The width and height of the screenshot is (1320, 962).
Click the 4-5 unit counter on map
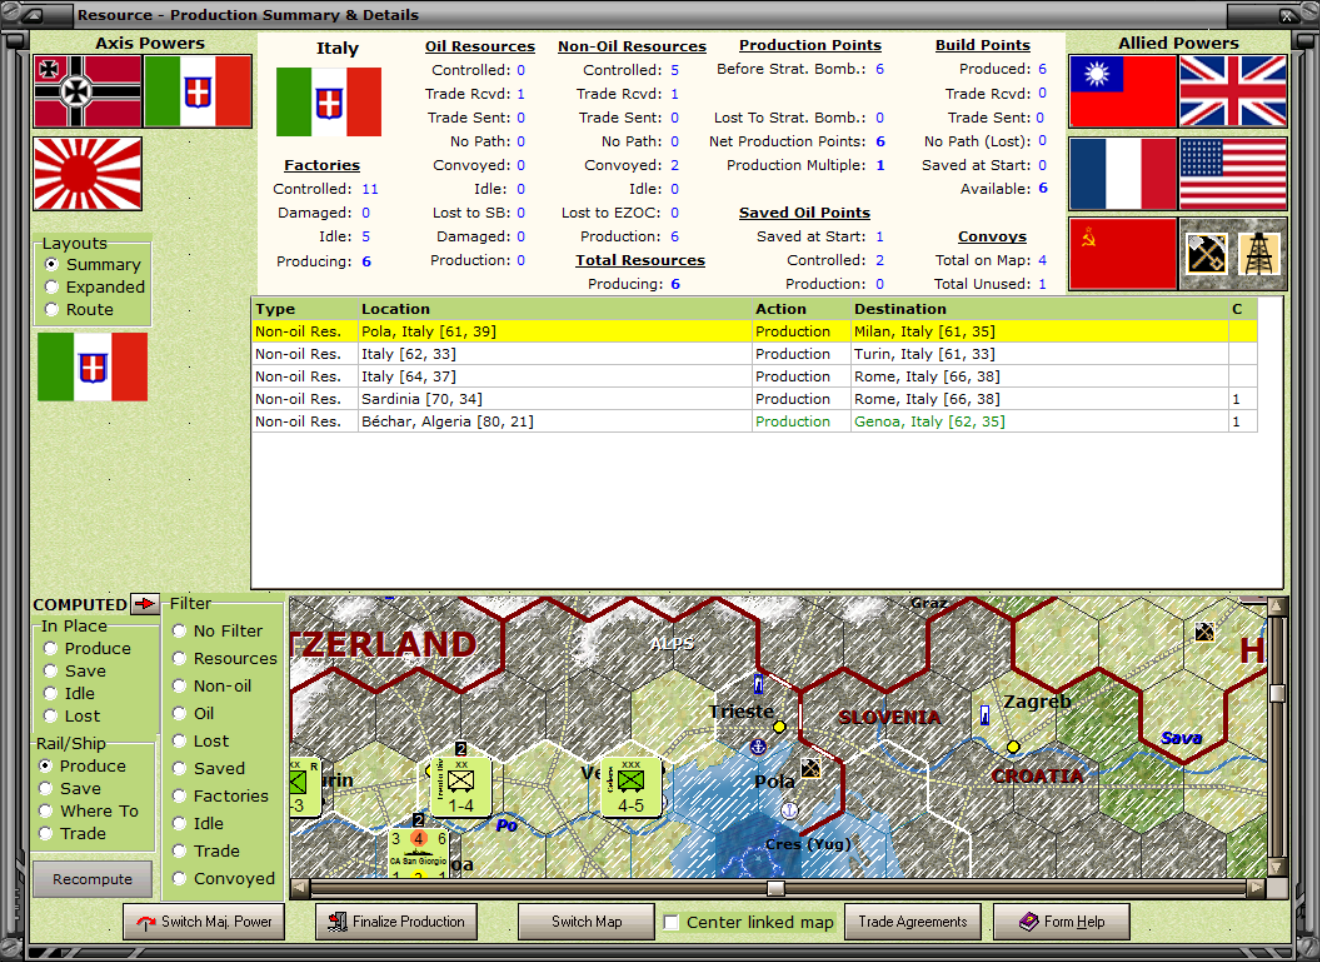pyautogui.click(x=631, y=787)
